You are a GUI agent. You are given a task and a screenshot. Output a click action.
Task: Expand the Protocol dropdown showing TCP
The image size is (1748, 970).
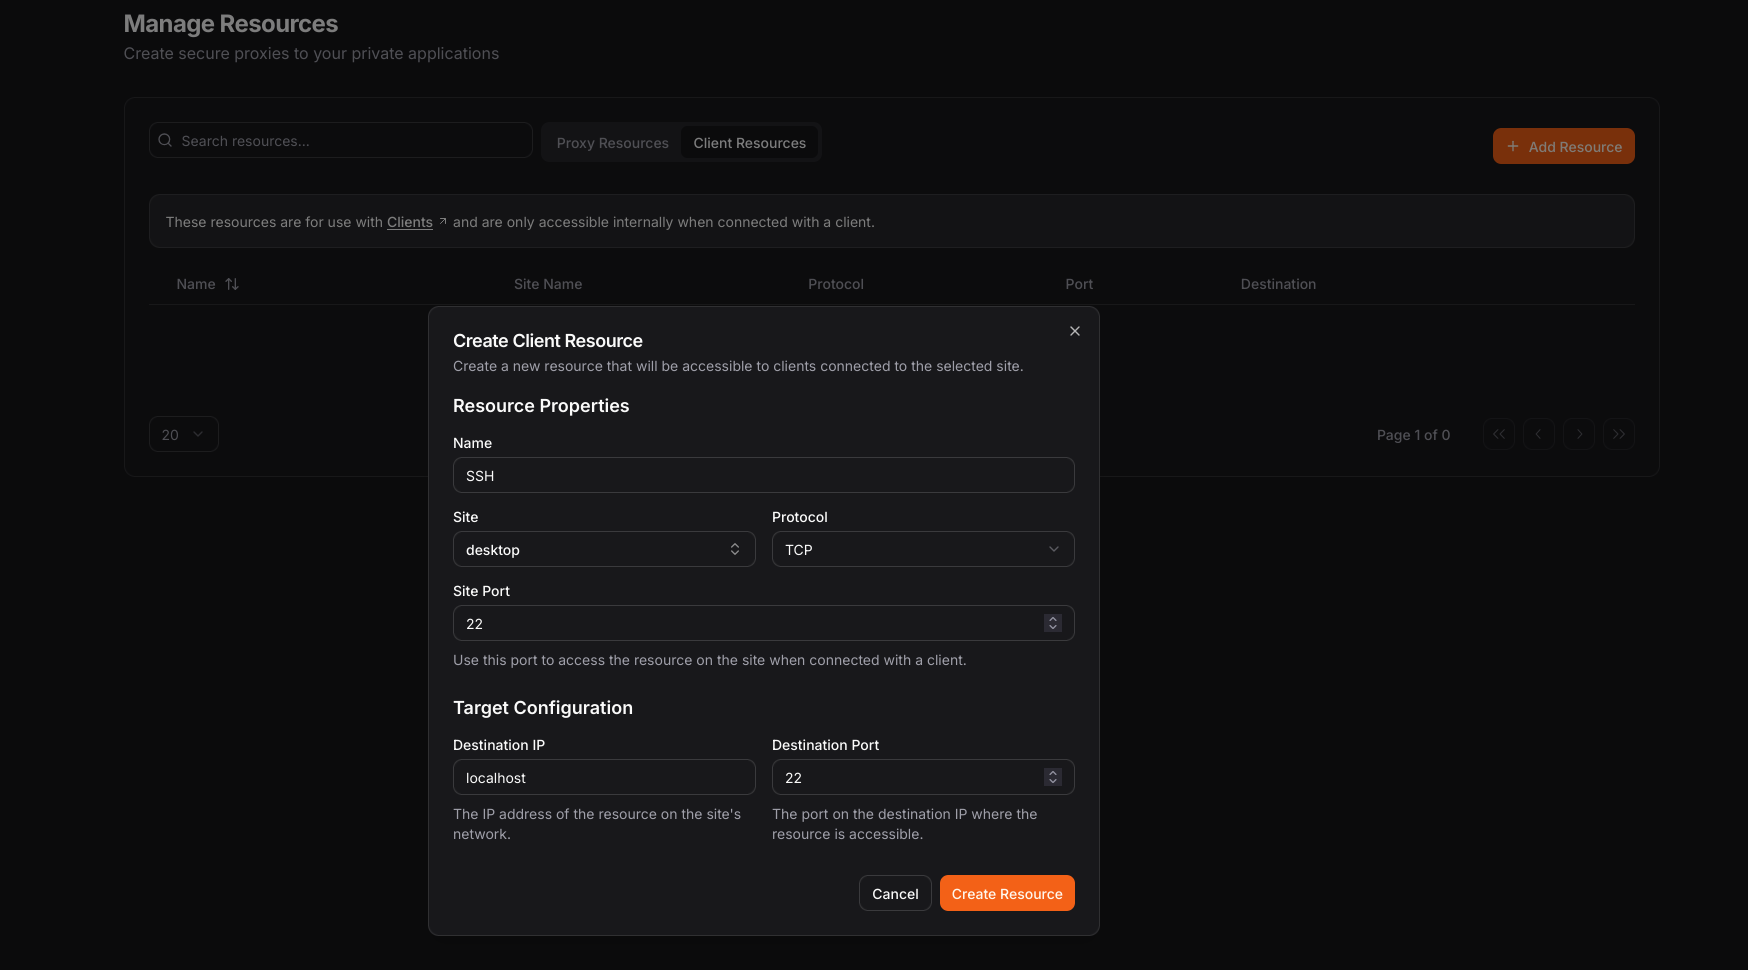pos(922,549)
